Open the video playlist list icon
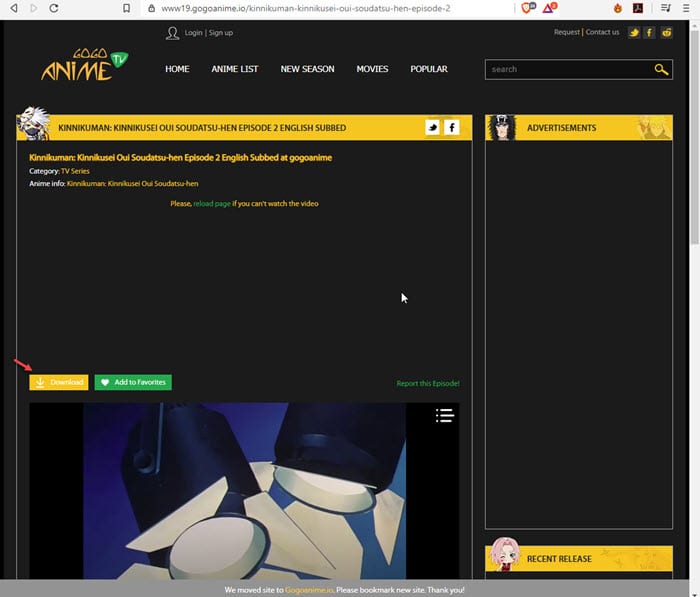The width and height of the screenshot is (700, 597). (445, 415)
